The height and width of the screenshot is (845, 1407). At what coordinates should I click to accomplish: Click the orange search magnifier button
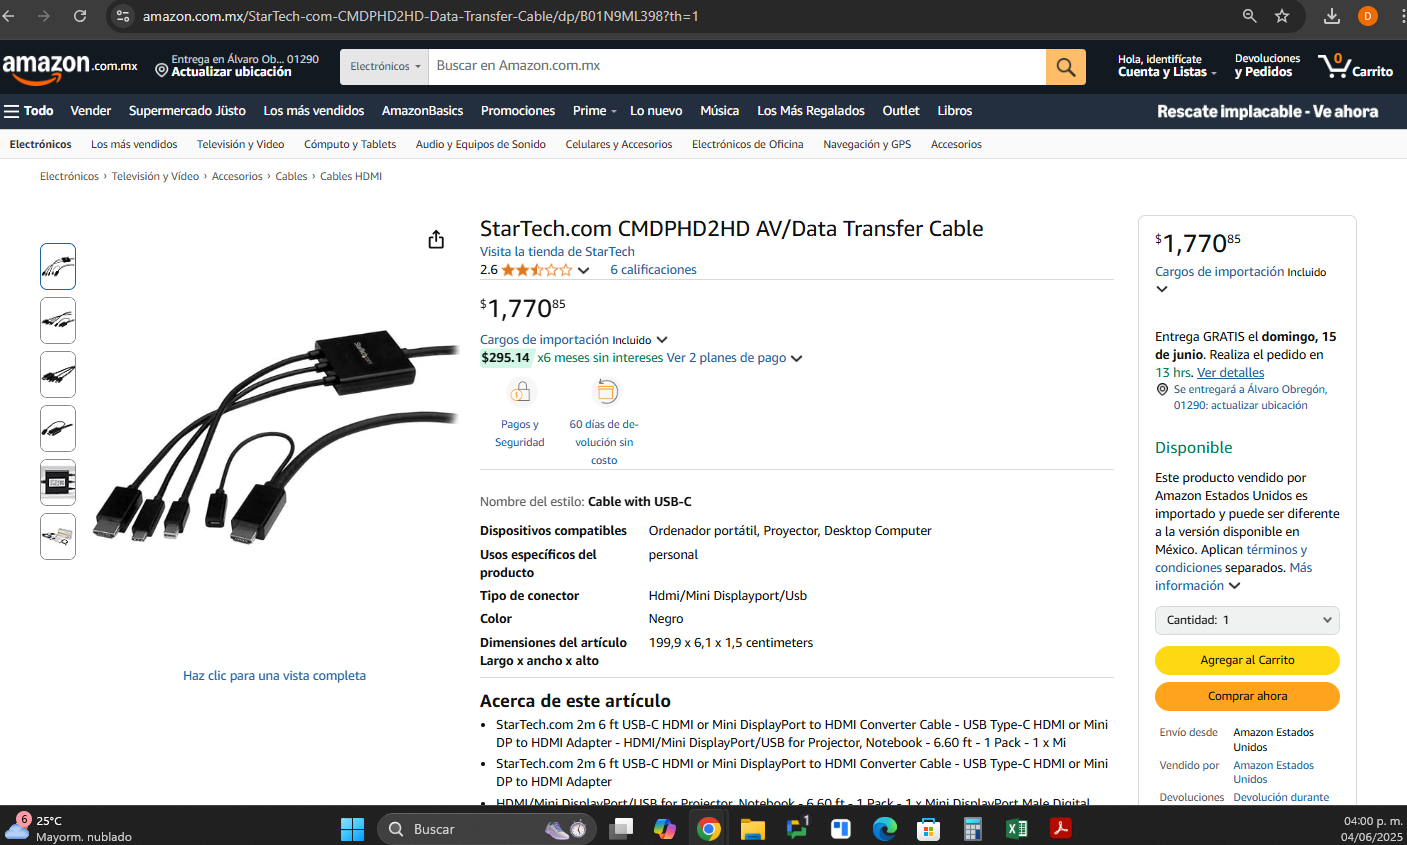[x=1066, y=67]
